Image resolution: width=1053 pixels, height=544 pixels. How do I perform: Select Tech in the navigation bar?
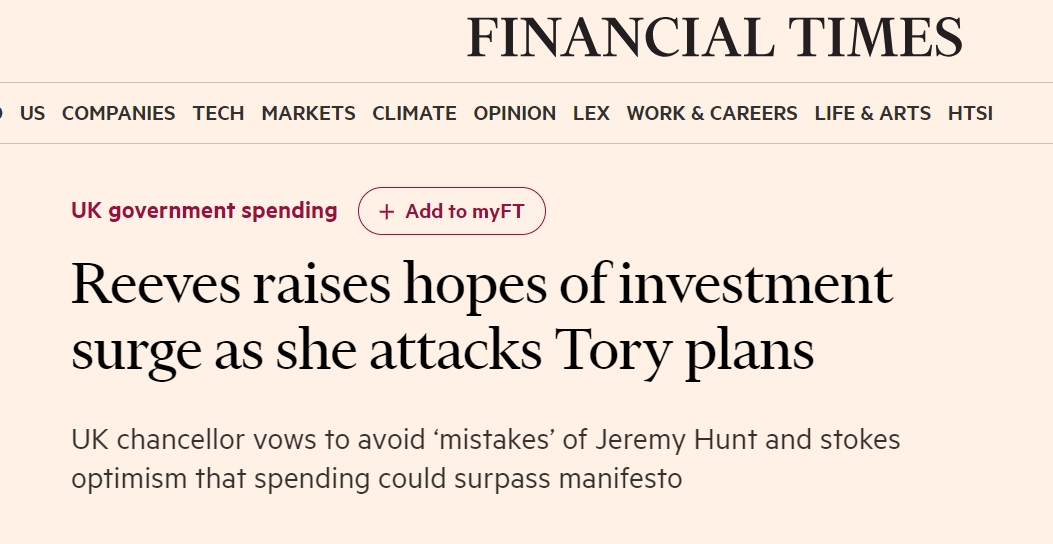[218, 114]
